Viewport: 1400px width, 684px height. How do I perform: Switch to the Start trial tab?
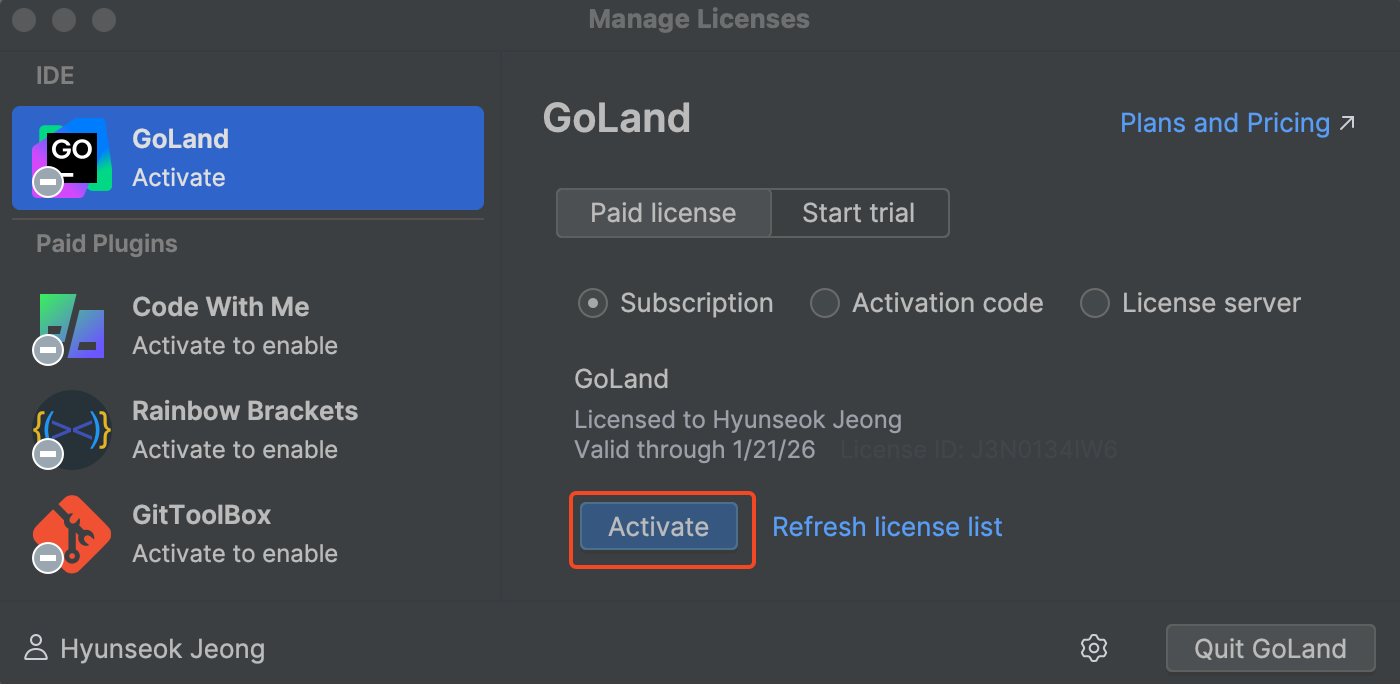[859, 213]
